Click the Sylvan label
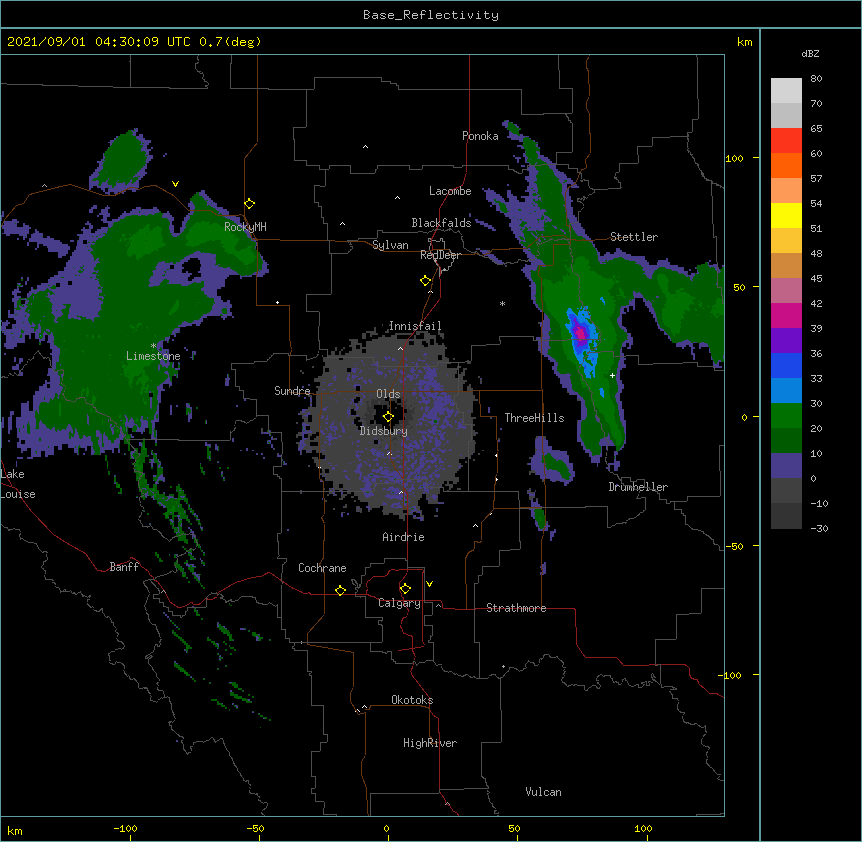Screen dimensions: 862x842 pos(390,245)
